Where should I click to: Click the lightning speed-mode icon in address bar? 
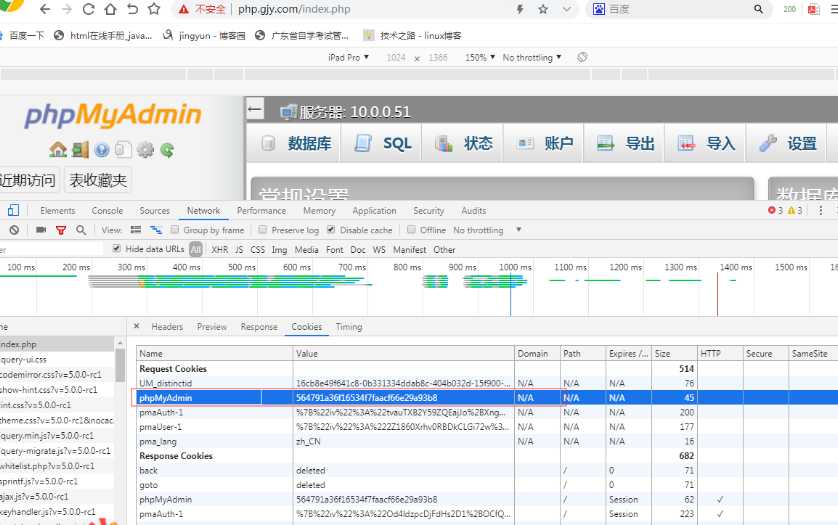519,9
